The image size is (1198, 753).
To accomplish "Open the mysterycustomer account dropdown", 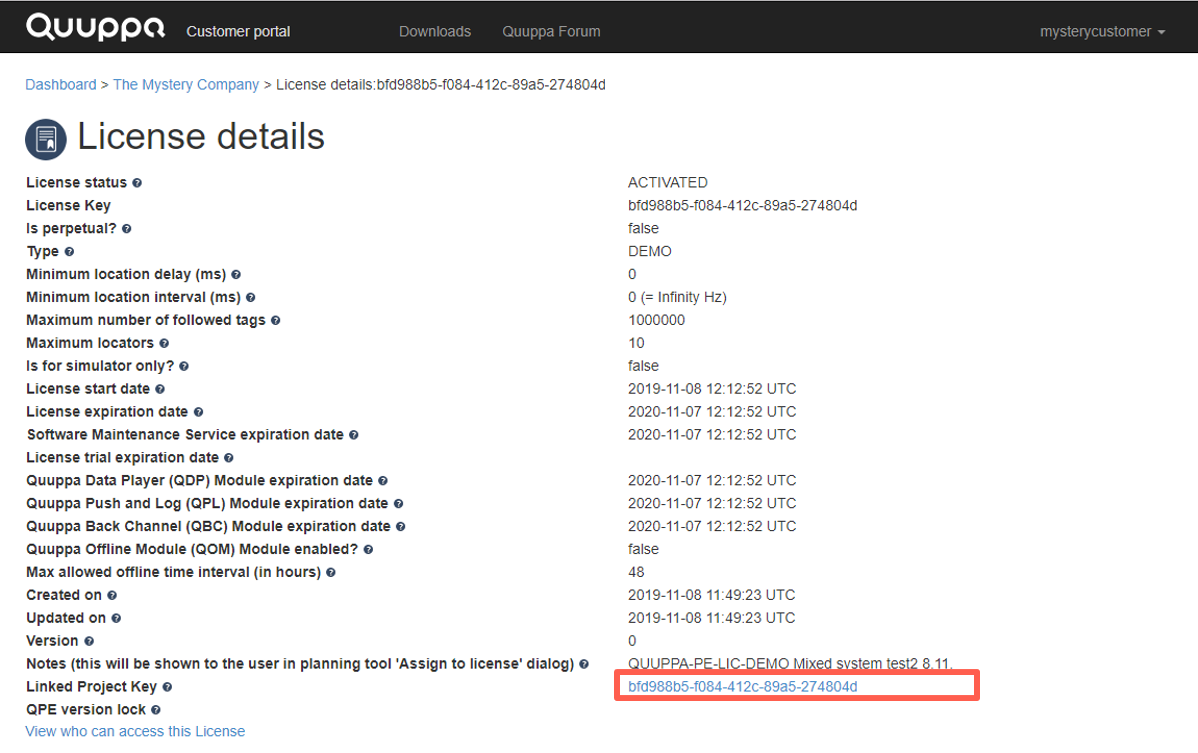I will [x=1102, y=31].
